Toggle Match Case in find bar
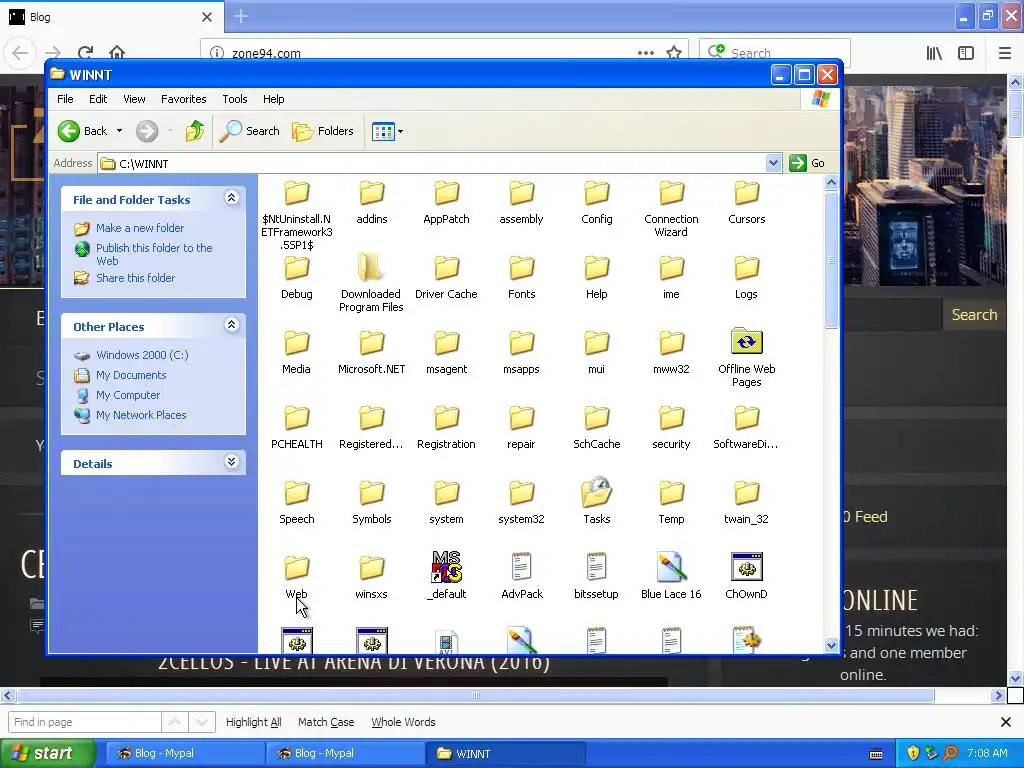1024x768 pixels. coord(326,722)
